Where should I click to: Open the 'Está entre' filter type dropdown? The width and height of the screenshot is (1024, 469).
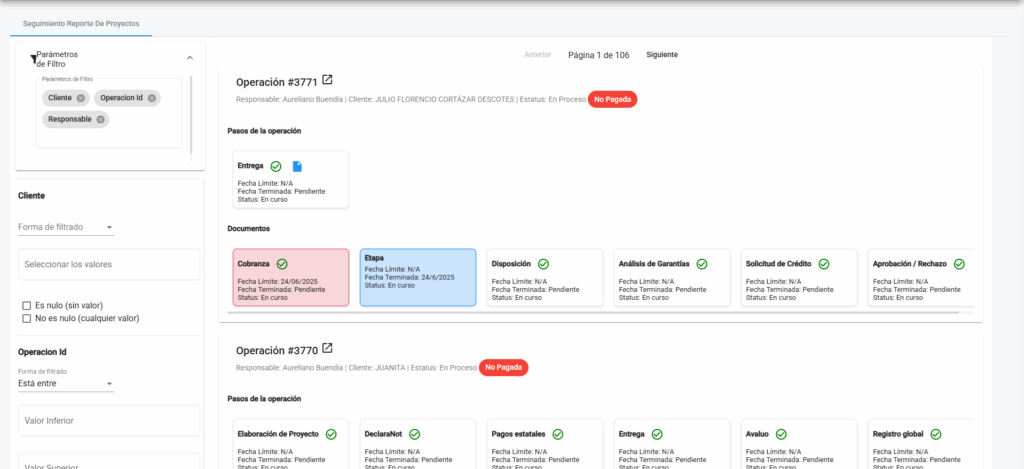pos(66,383)
